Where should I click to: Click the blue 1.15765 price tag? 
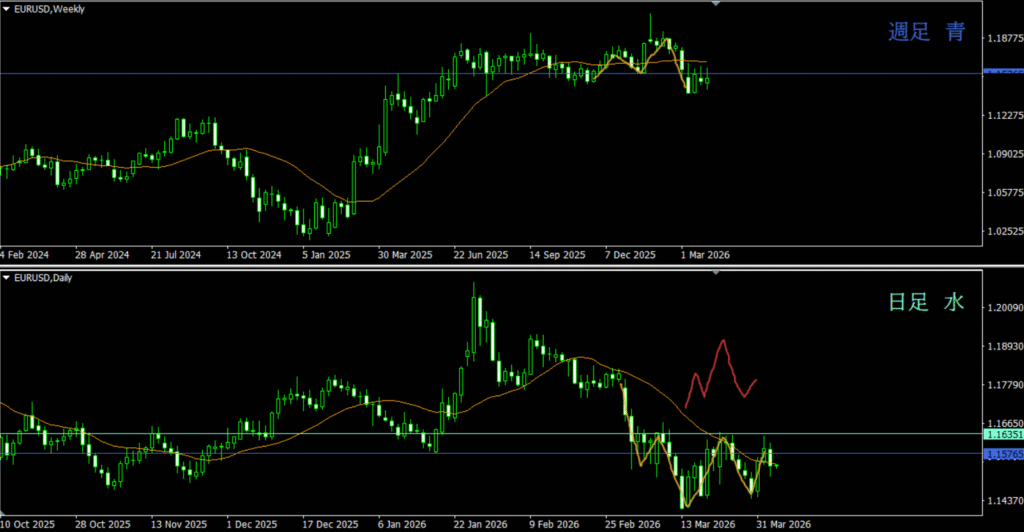coord(1003,455)
